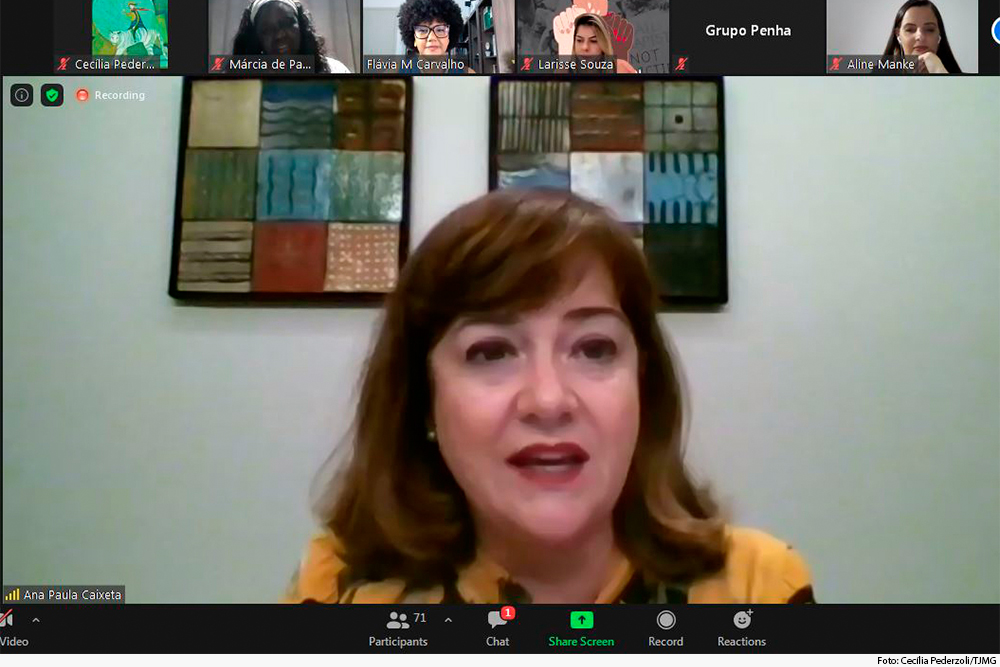Click the Ana Paula Caixeta name label
The width and height of the screenshot is (1000, 667).
coord(72,594)
